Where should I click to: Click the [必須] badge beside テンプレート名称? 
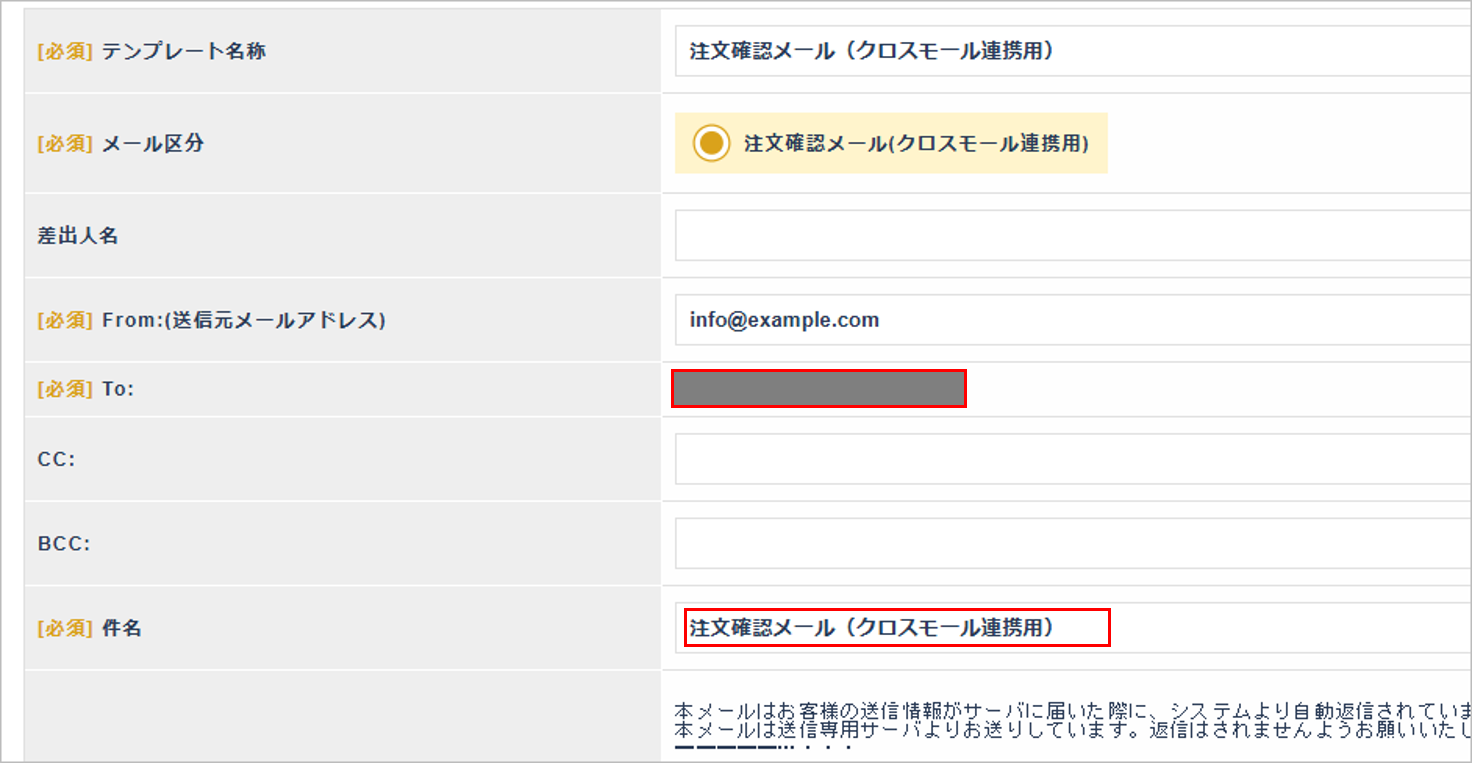coord(65,51)
